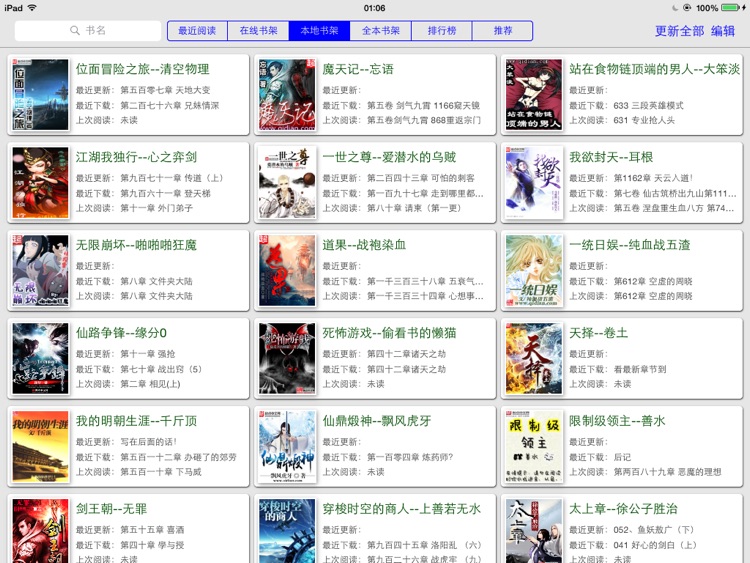Select title 位面冒险之旅--清空物理
Viewport: 750px width, 563px height.
pyautogui.click(x=143, y=69)
